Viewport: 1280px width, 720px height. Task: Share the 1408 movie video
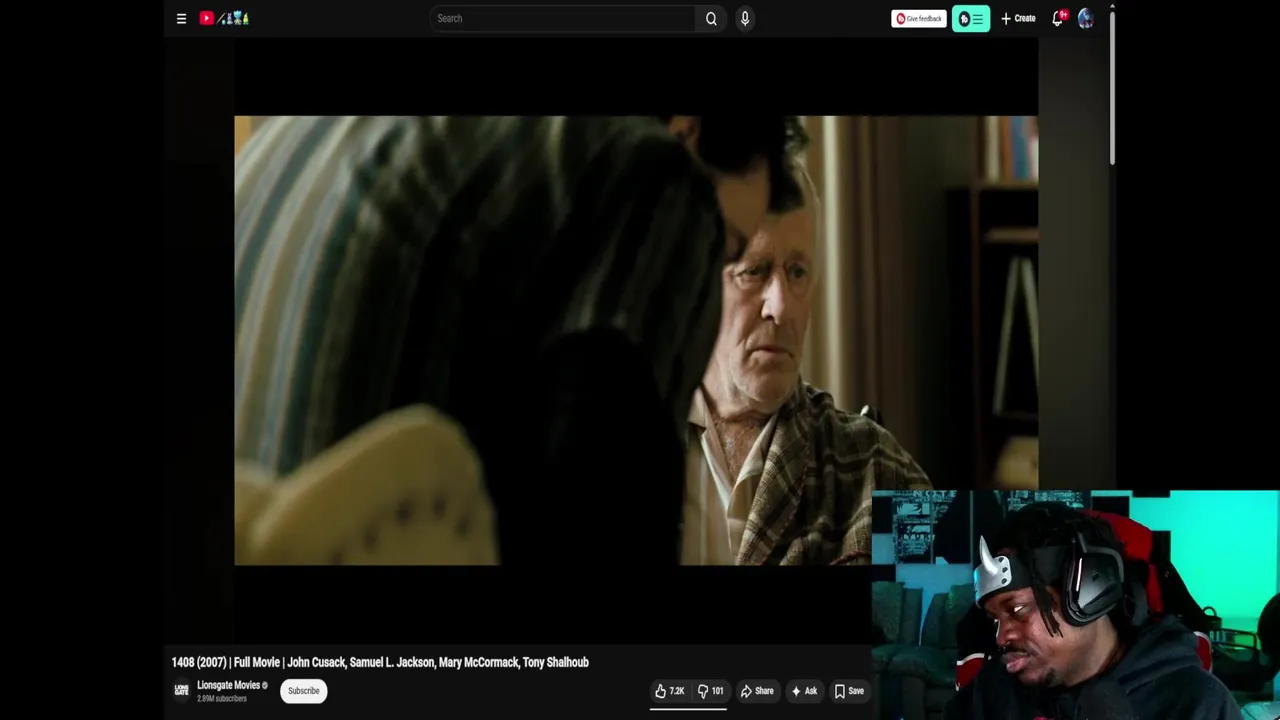tap(757, 691)
